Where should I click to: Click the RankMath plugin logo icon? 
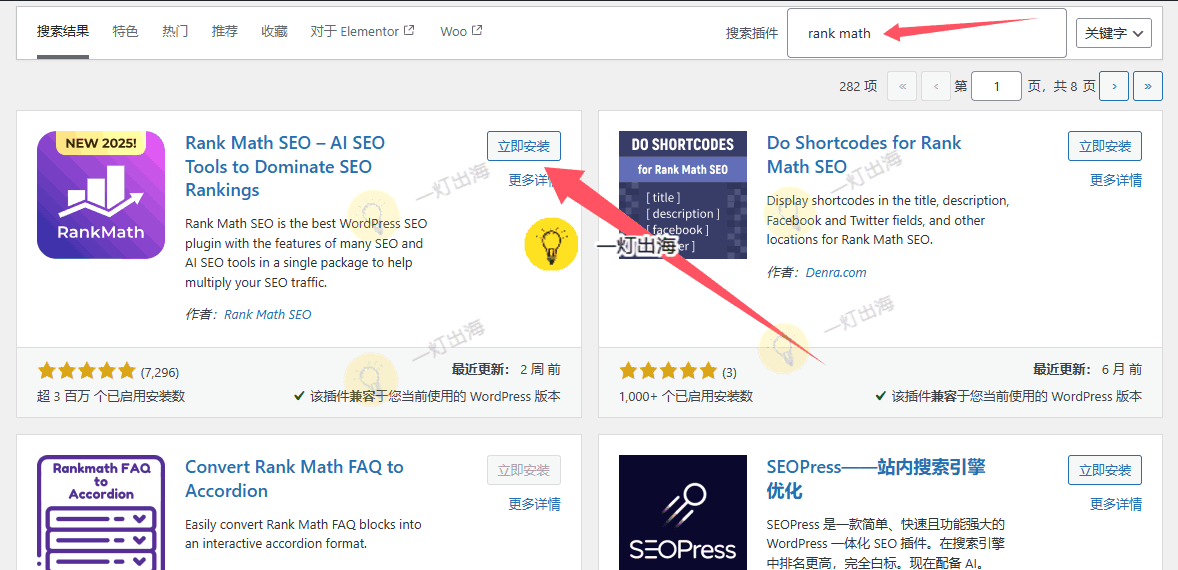click(x=101, y=195)
